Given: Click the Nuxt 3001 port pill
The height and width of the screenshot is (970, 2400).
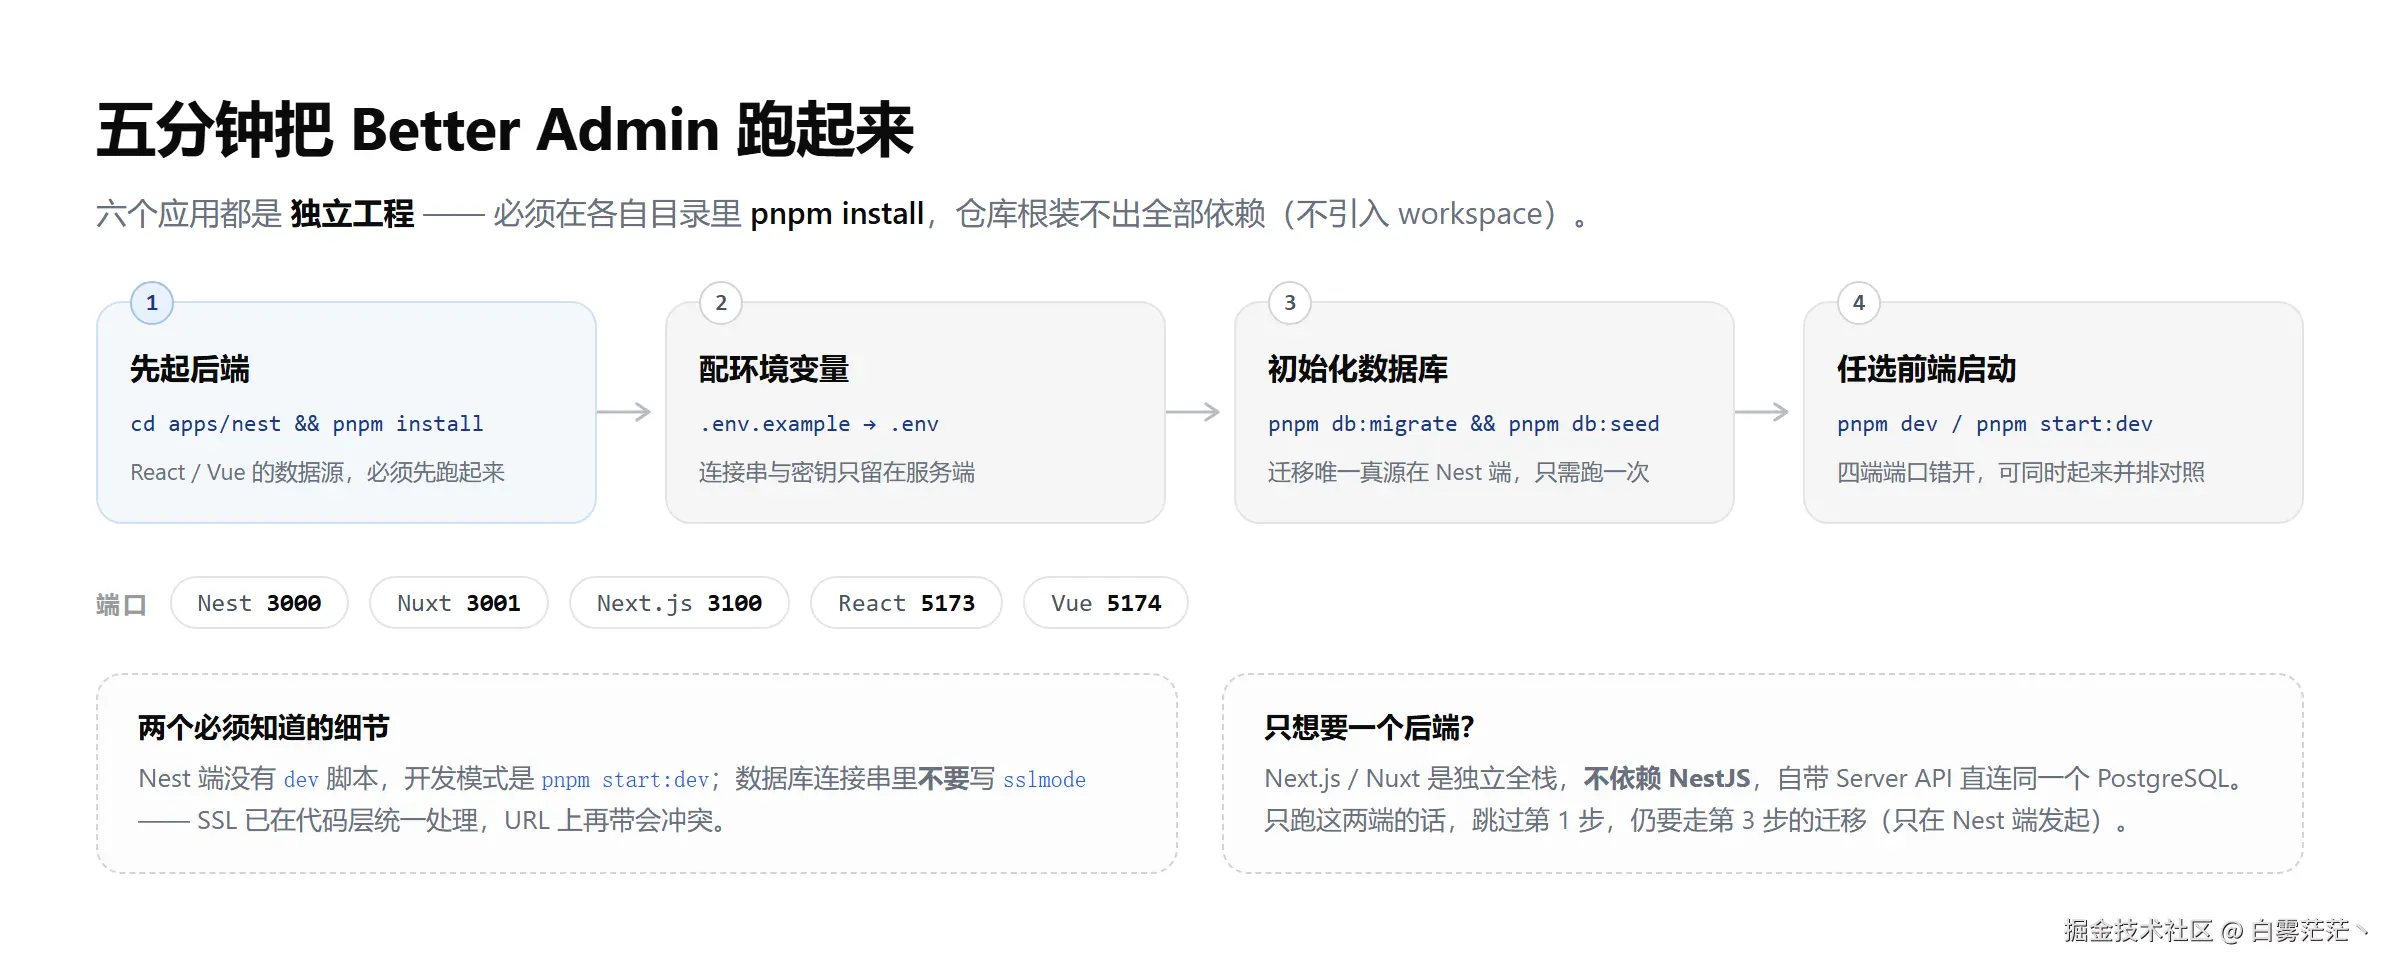Looking at the screenshot, I should pos(459,603).
